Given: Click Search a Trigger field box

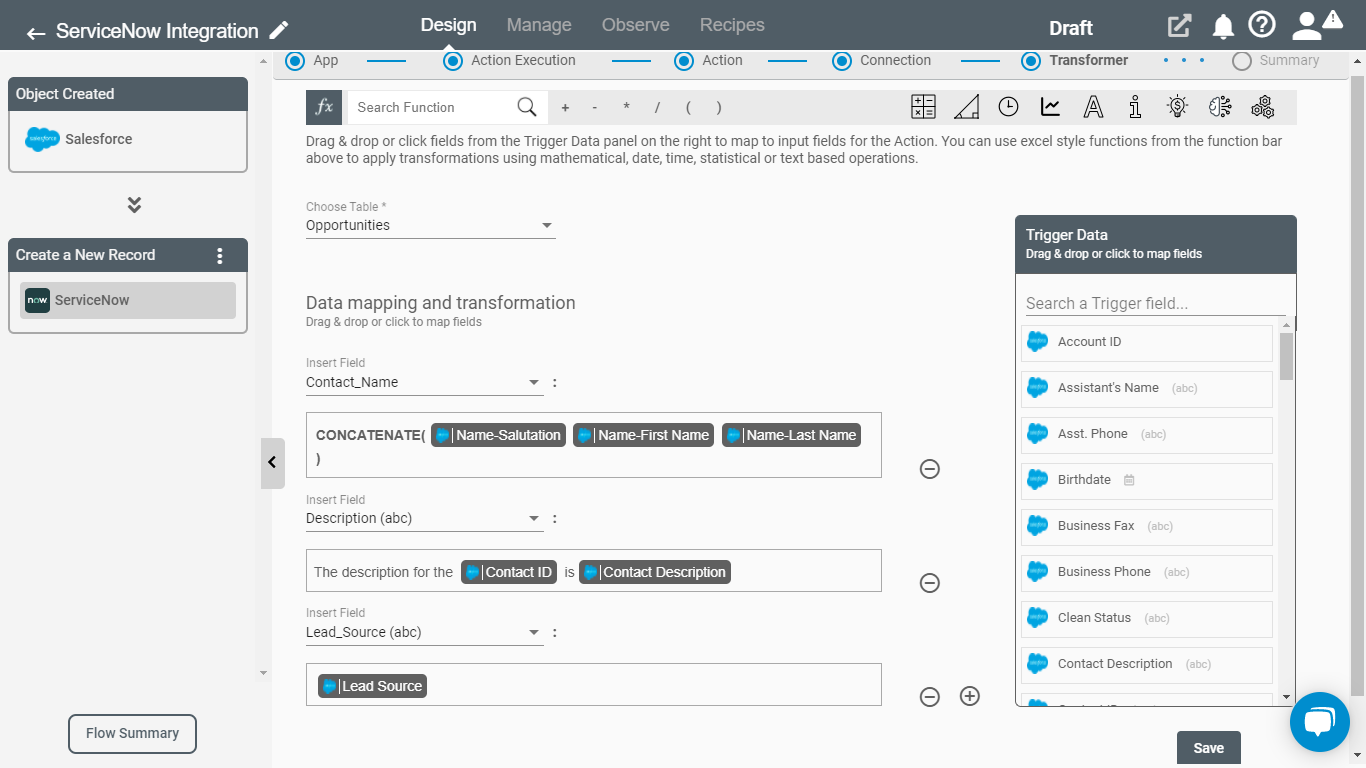Looking at the screenshot, I should tap(1155, 303).
